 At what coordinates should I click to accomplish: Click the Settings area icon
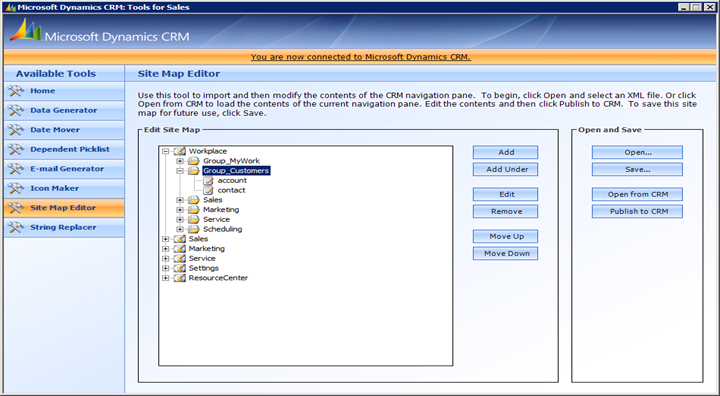[180, 268]
